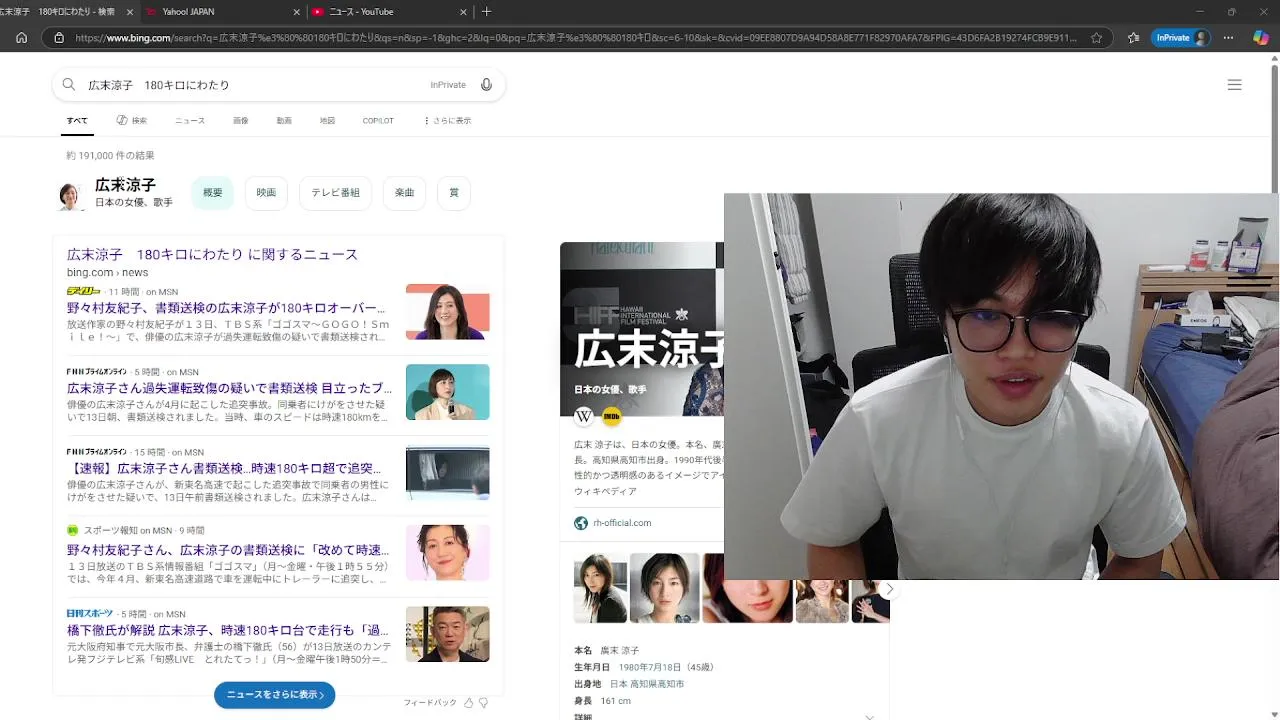Expand knowledge panel details with the chevron
Screen dimensions: 1280x720
[869, 716]
